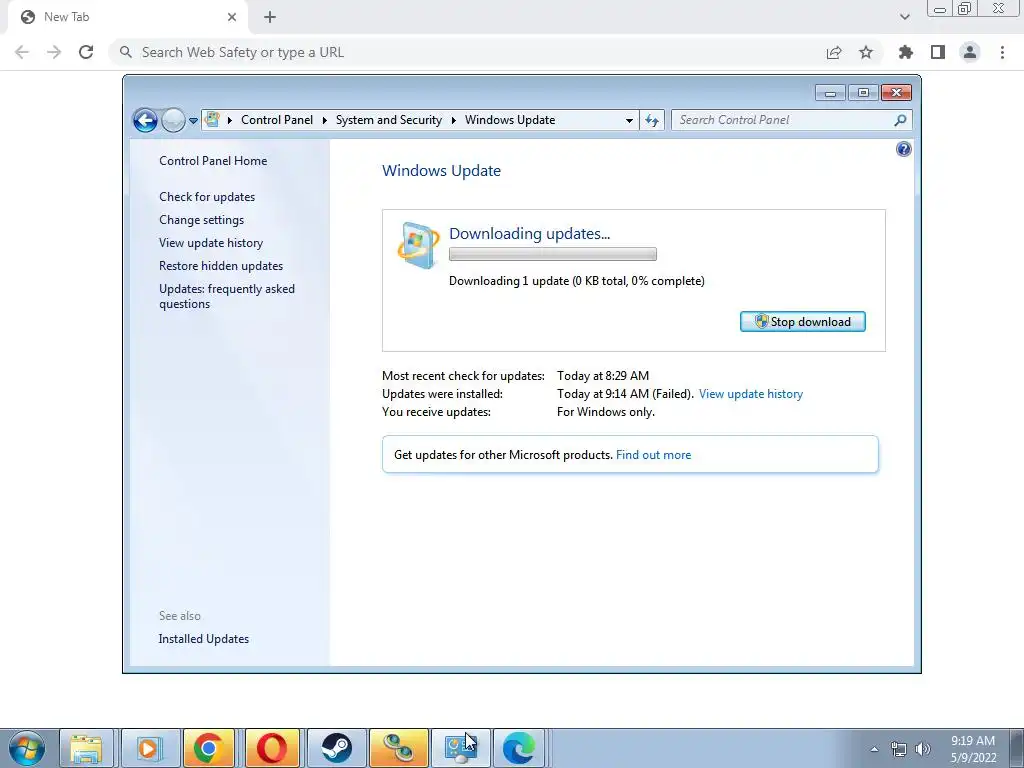Open File Explorer from taskbar

point(86,748)
